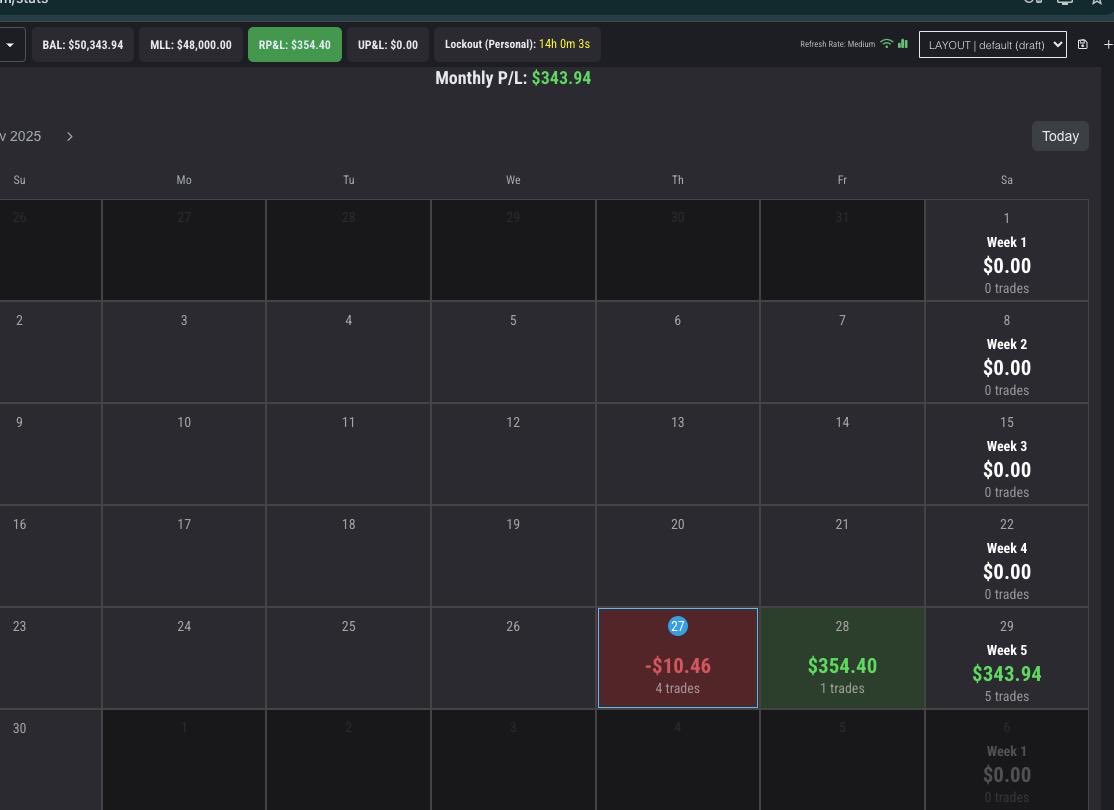
Task: Click the Monthly P/L $343.94 heading
Action: pyautogui.click(x=513, y=78)
